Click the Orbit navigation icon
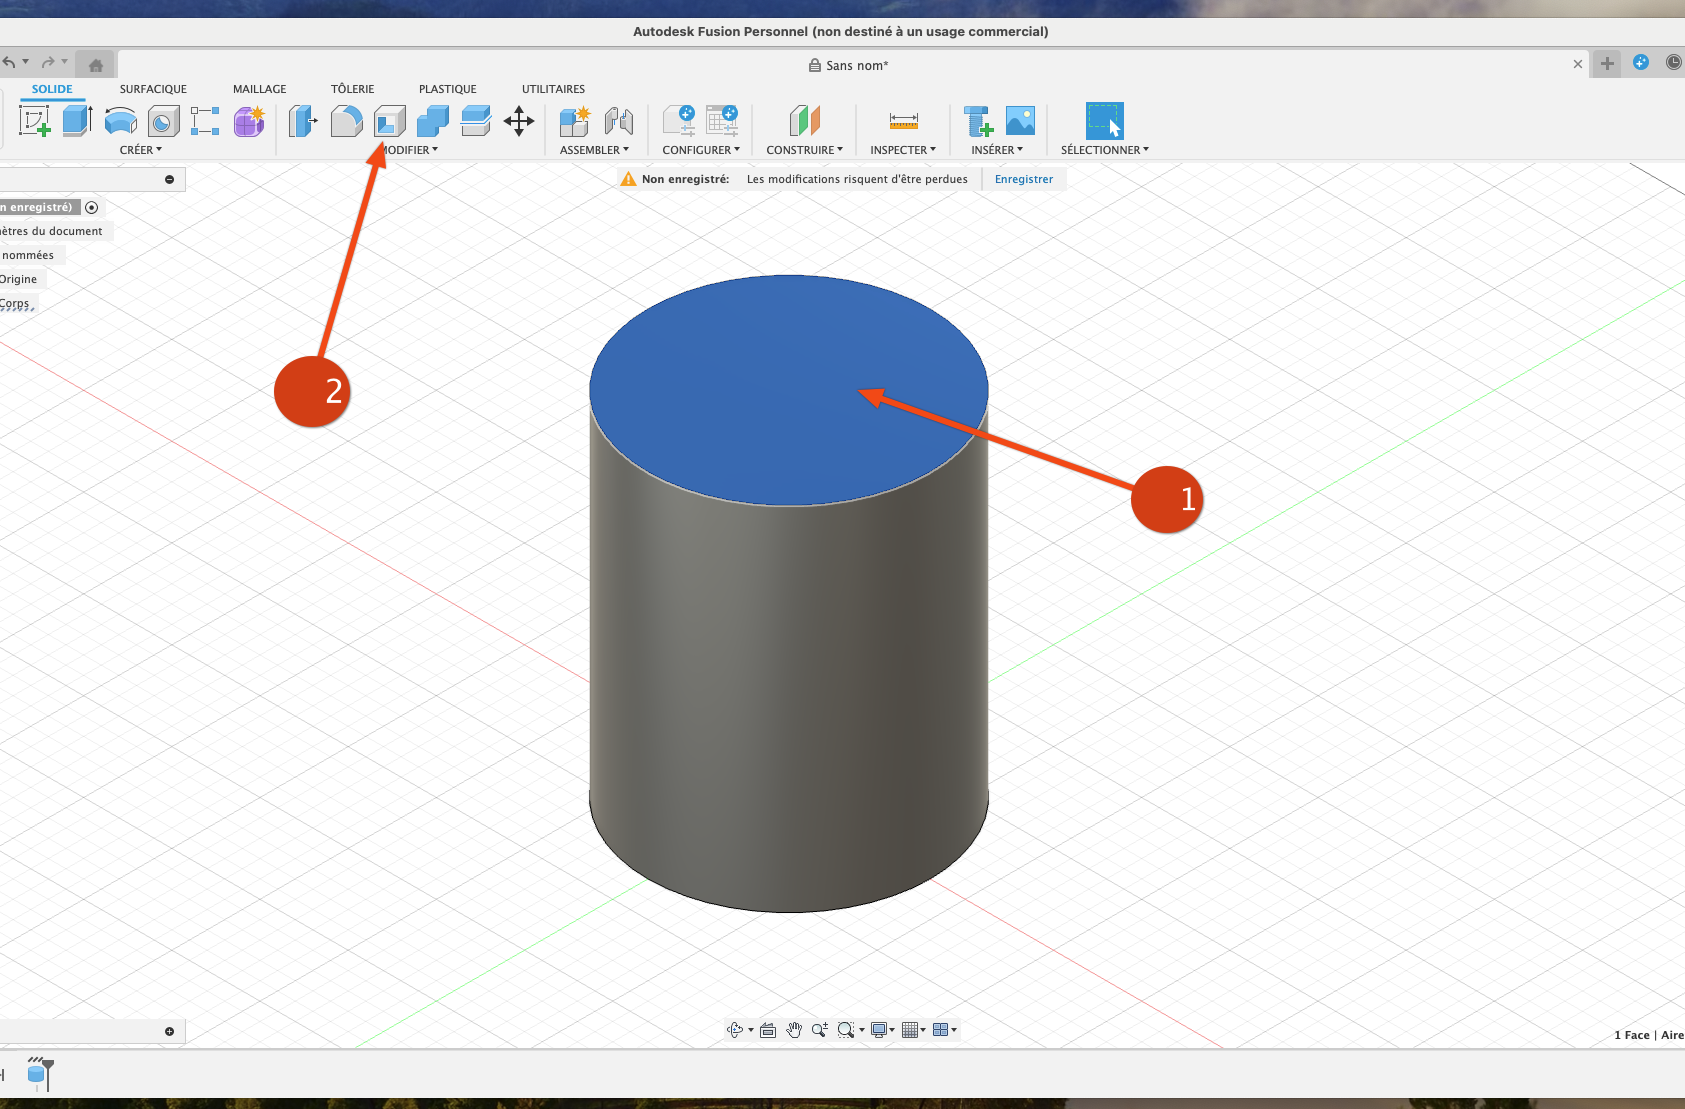The image size is (1685, 1109). click(x=735, y=1030)
